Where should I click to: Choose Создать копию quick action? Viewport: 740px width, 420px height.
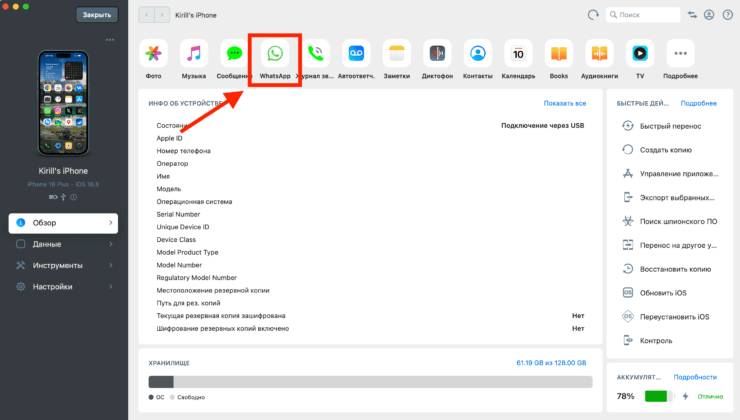tap(667, 149)
